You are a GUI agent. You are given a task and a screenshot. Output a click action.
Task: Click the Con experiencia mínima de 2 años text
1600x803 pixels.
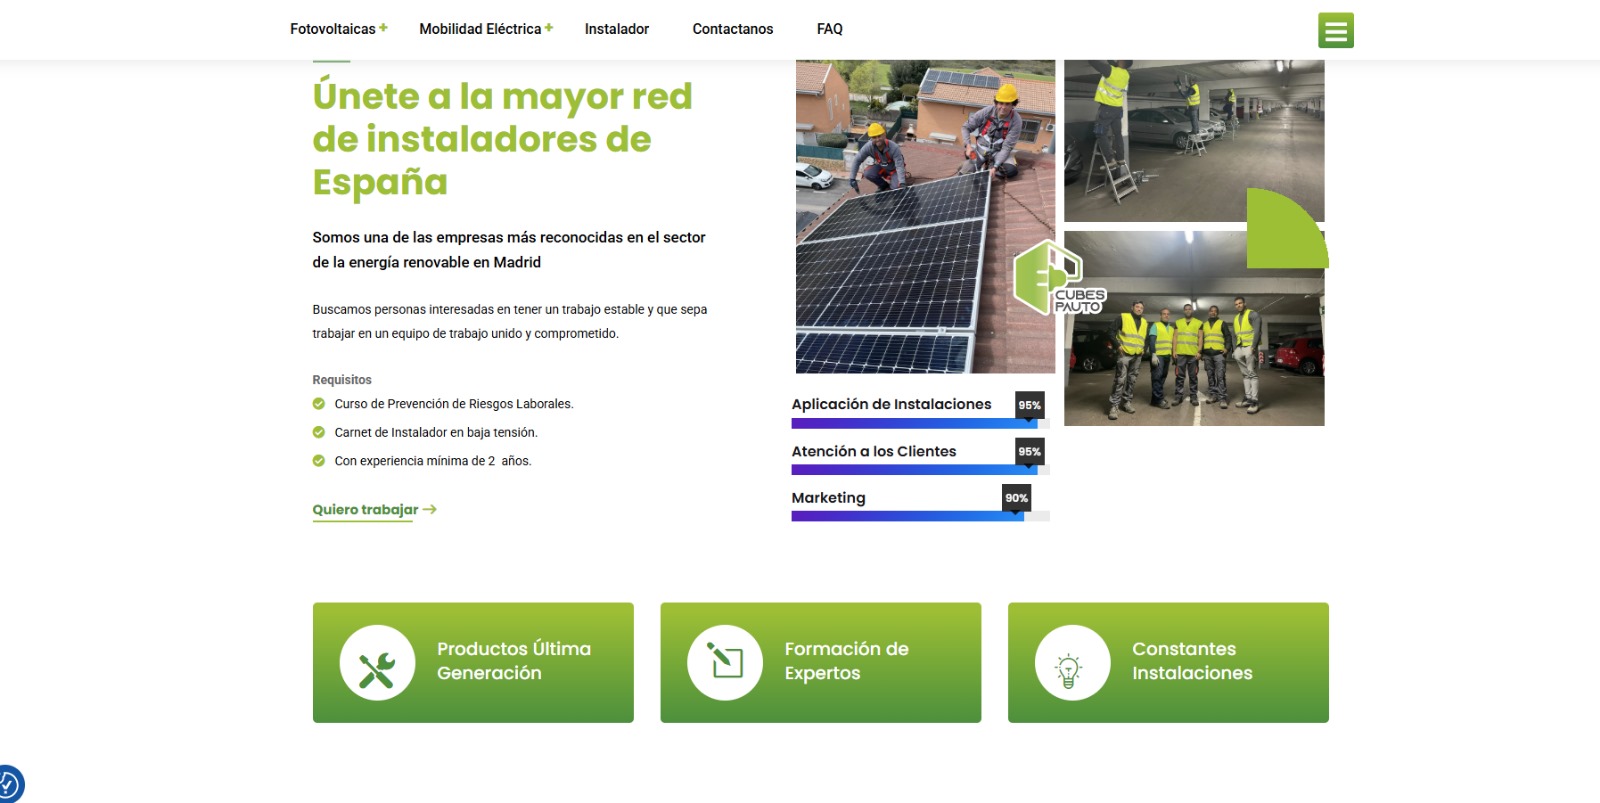(433, 461)
